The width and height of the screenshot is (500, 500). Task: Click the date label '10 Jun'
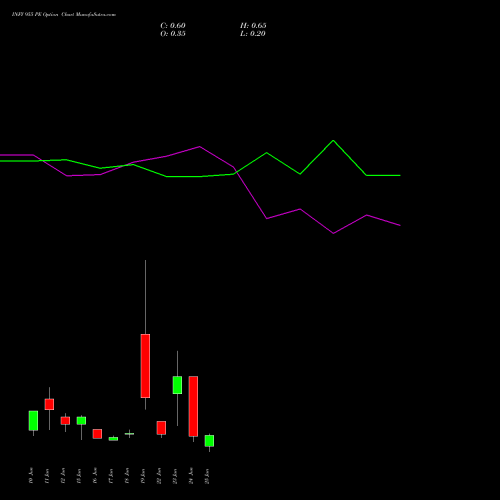pyautogui.click(x=31, y=476)
